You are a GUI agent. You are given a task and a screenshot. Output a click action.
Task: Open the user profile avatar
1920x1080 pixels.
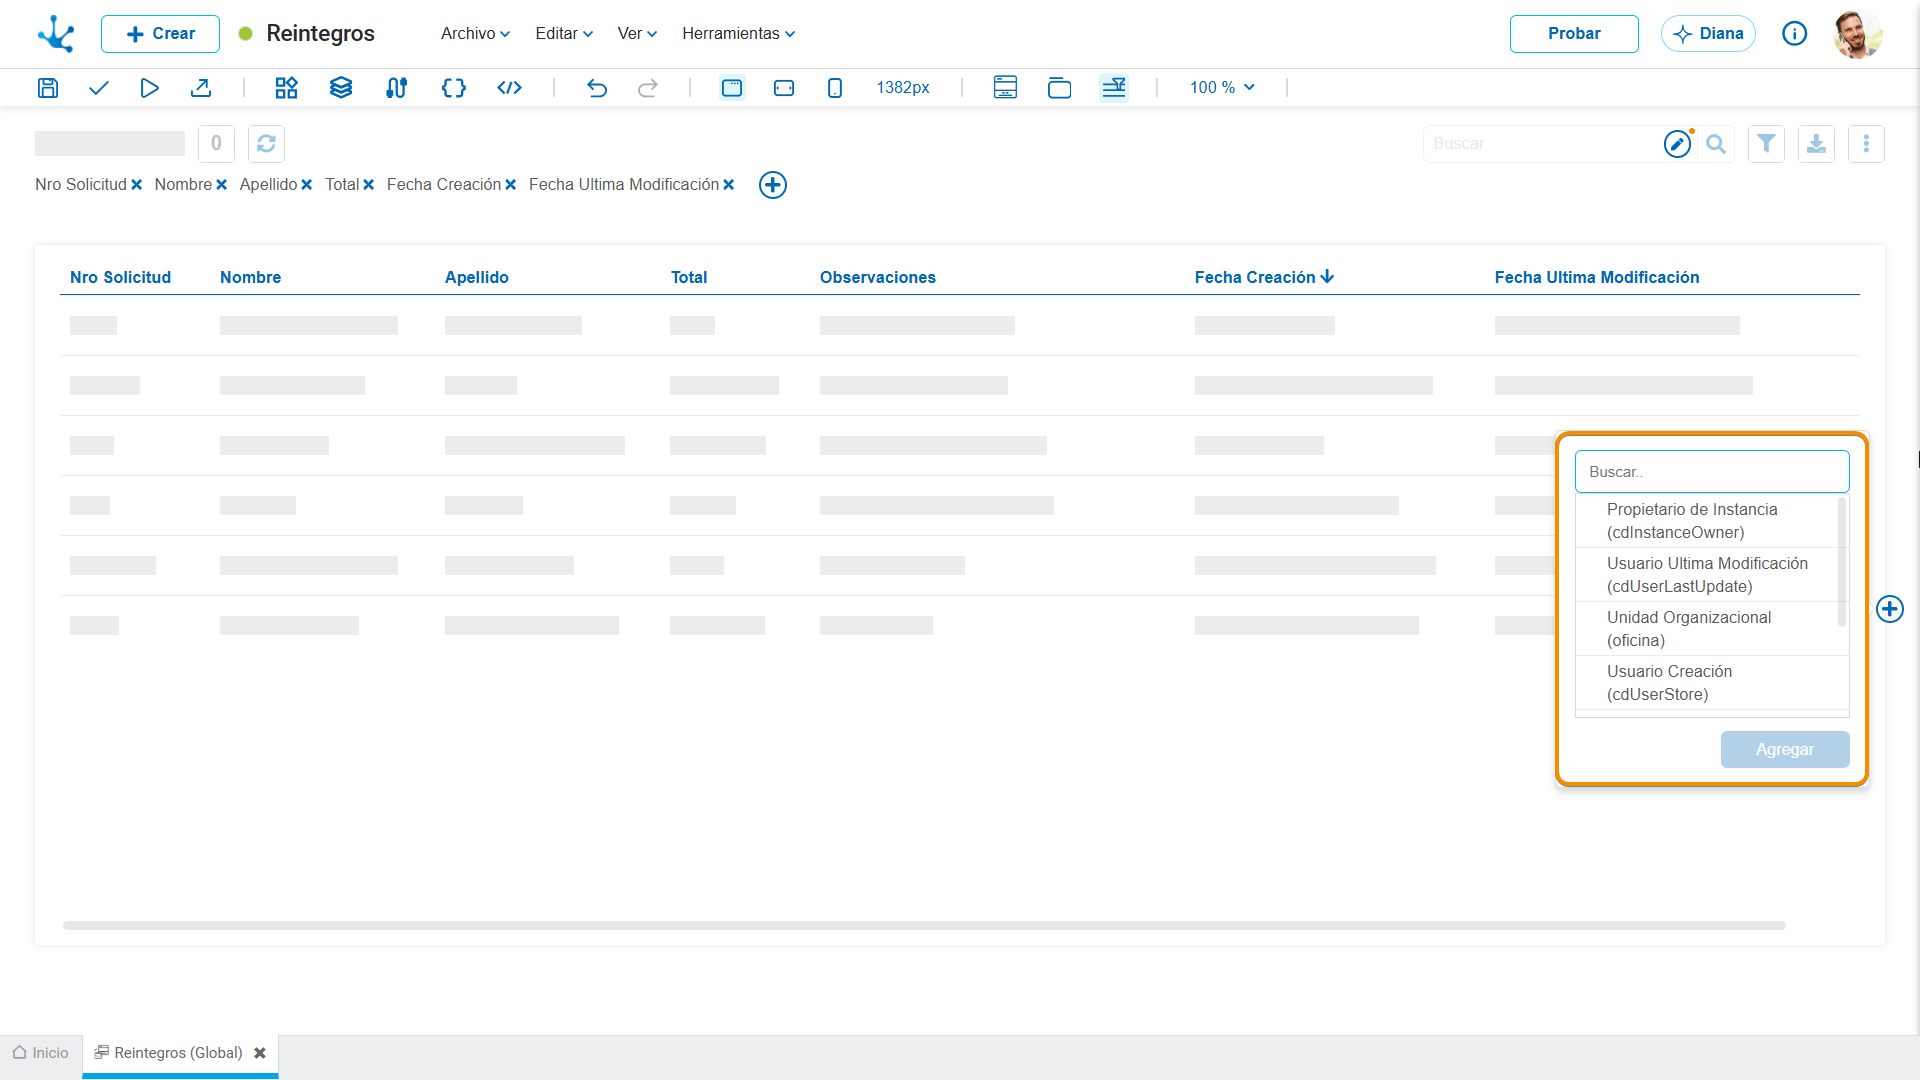coord(1858,34)
